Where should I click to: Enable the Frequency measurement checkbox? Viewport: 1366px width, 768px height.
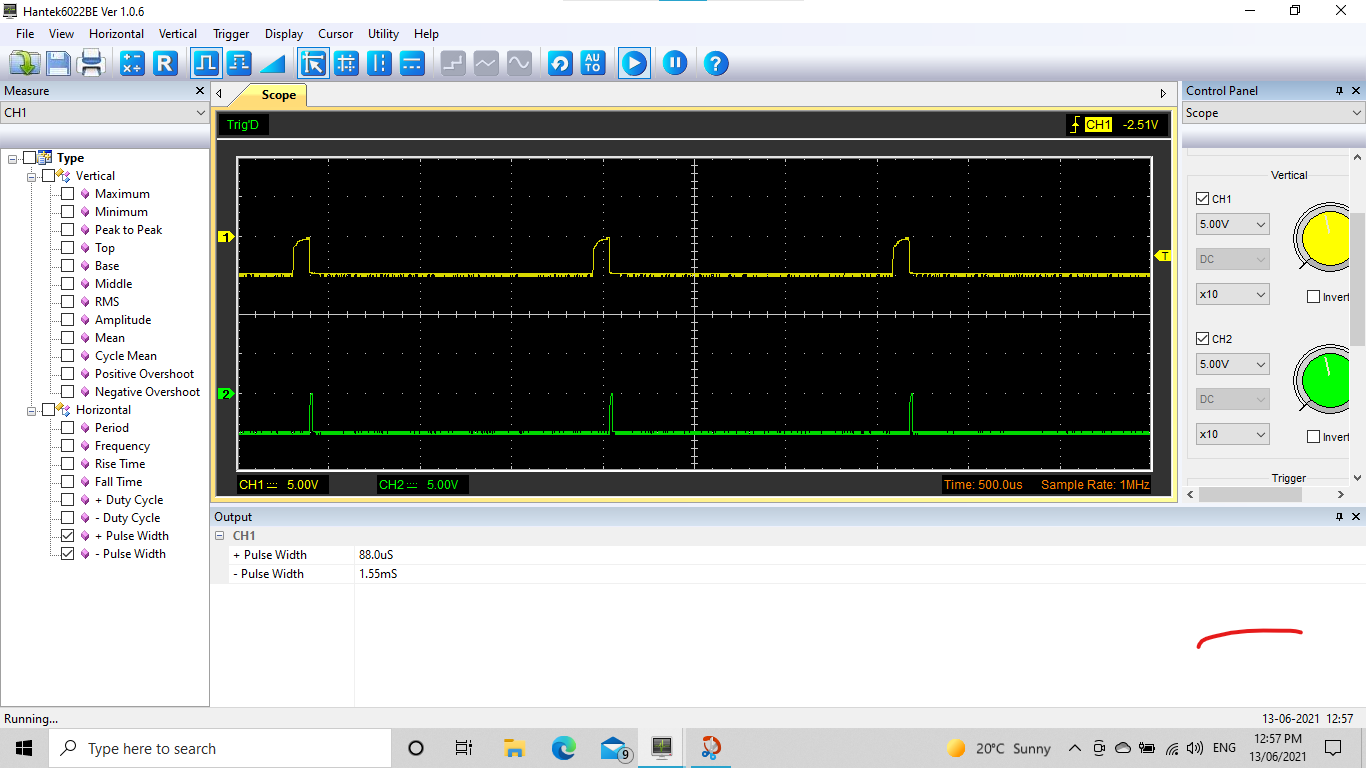[x=68, y=446]
